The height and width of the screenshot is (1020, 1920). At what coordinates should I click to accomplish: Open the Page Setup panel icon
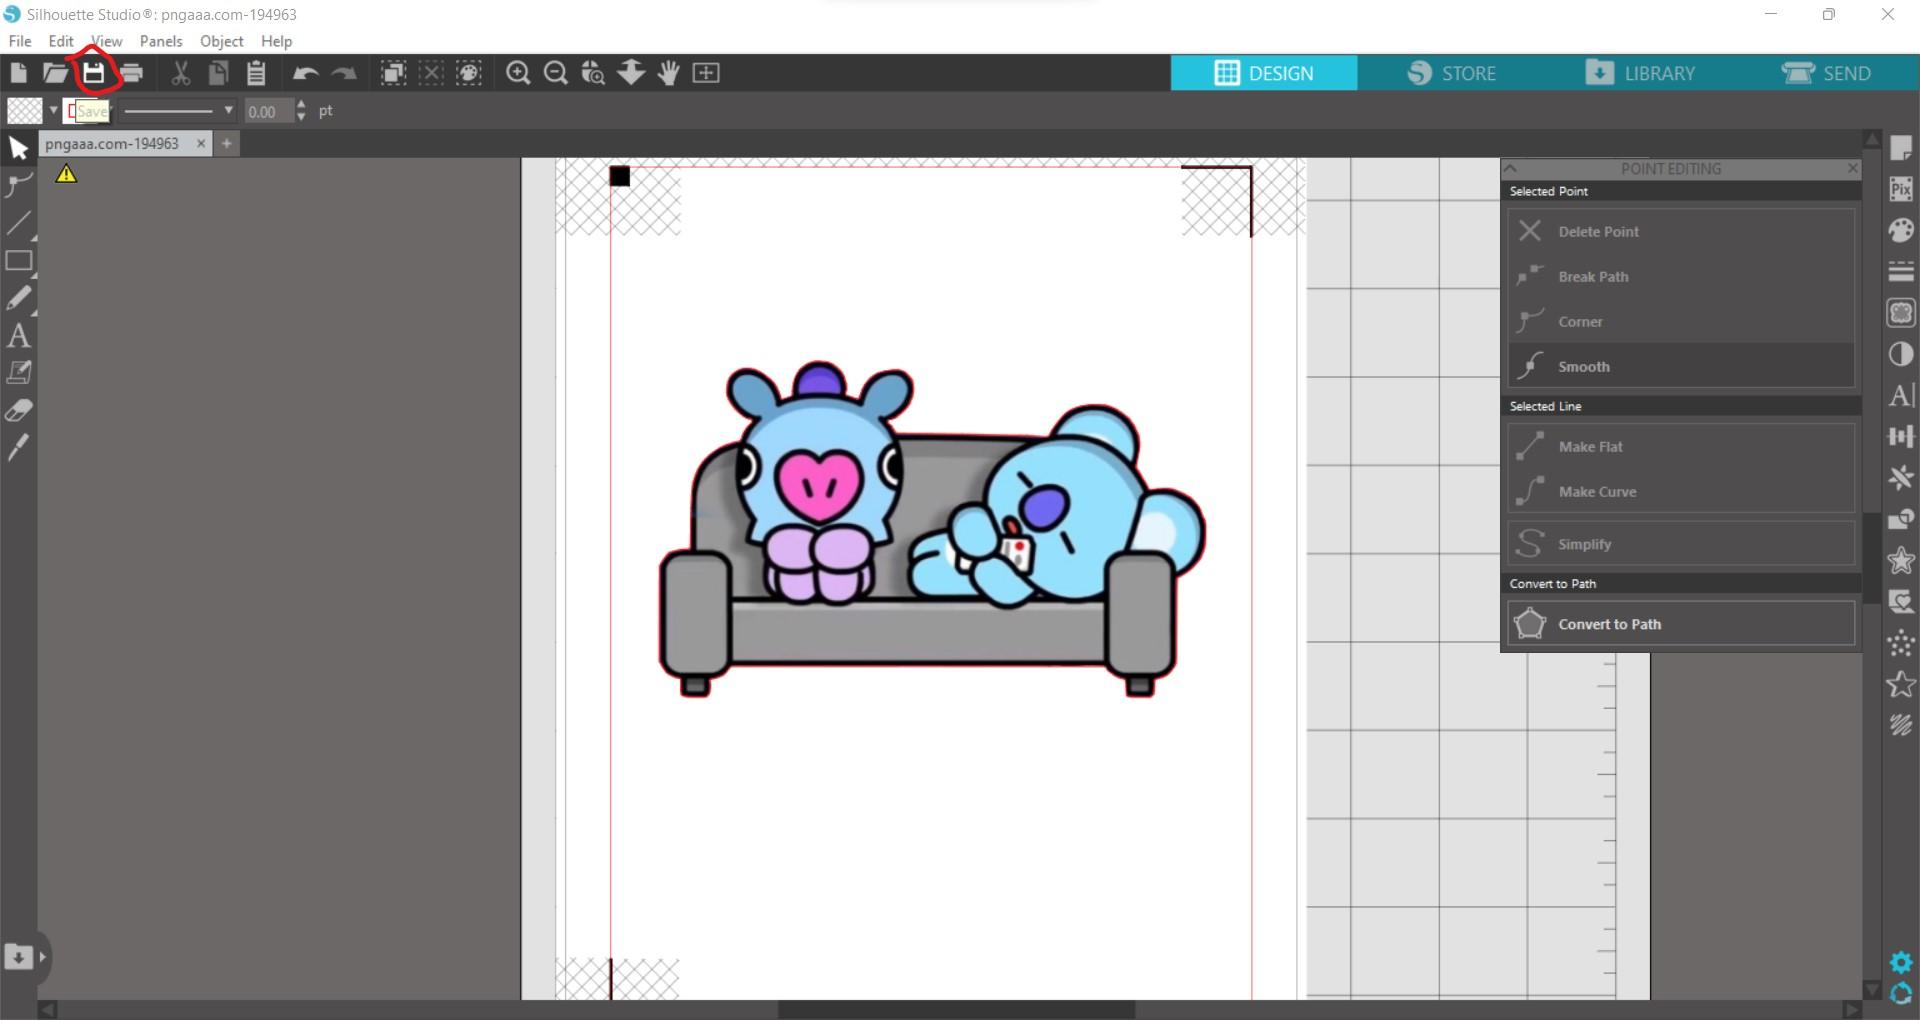pyautogui.click(x=1901, y=148)
